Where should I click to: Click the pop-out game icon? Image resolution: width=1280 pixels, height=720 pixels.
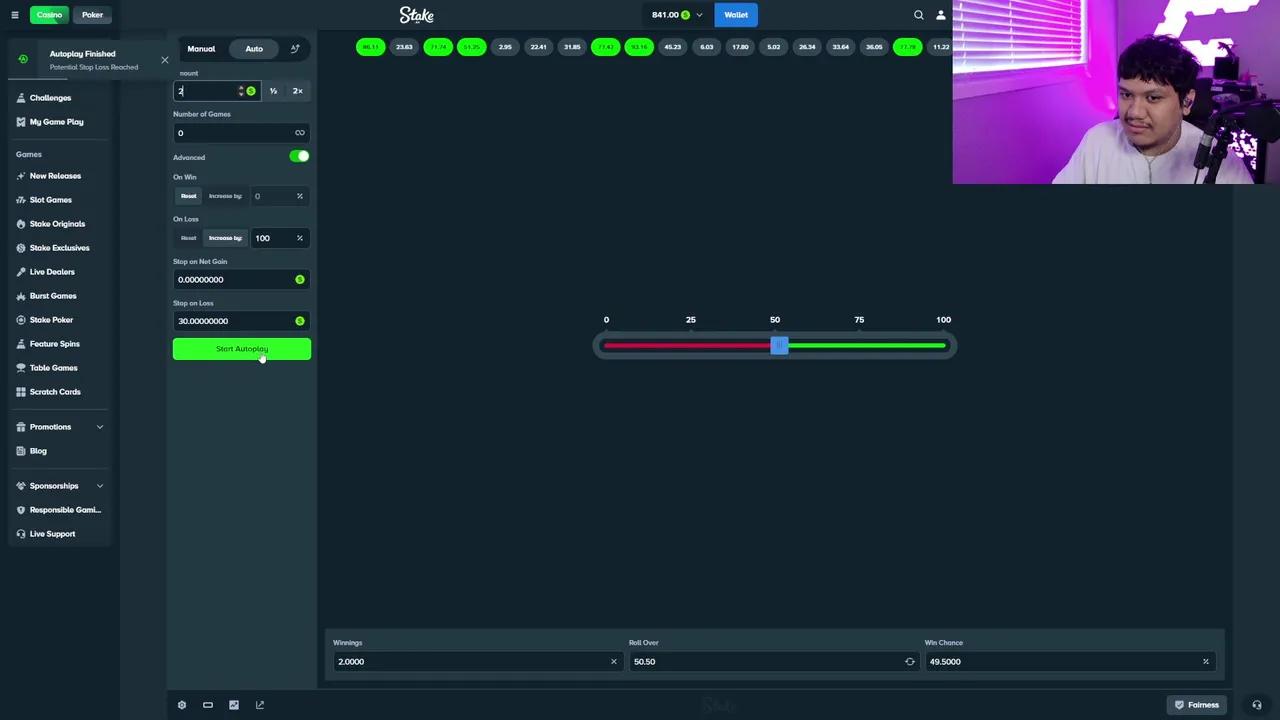tap(260, 705)
